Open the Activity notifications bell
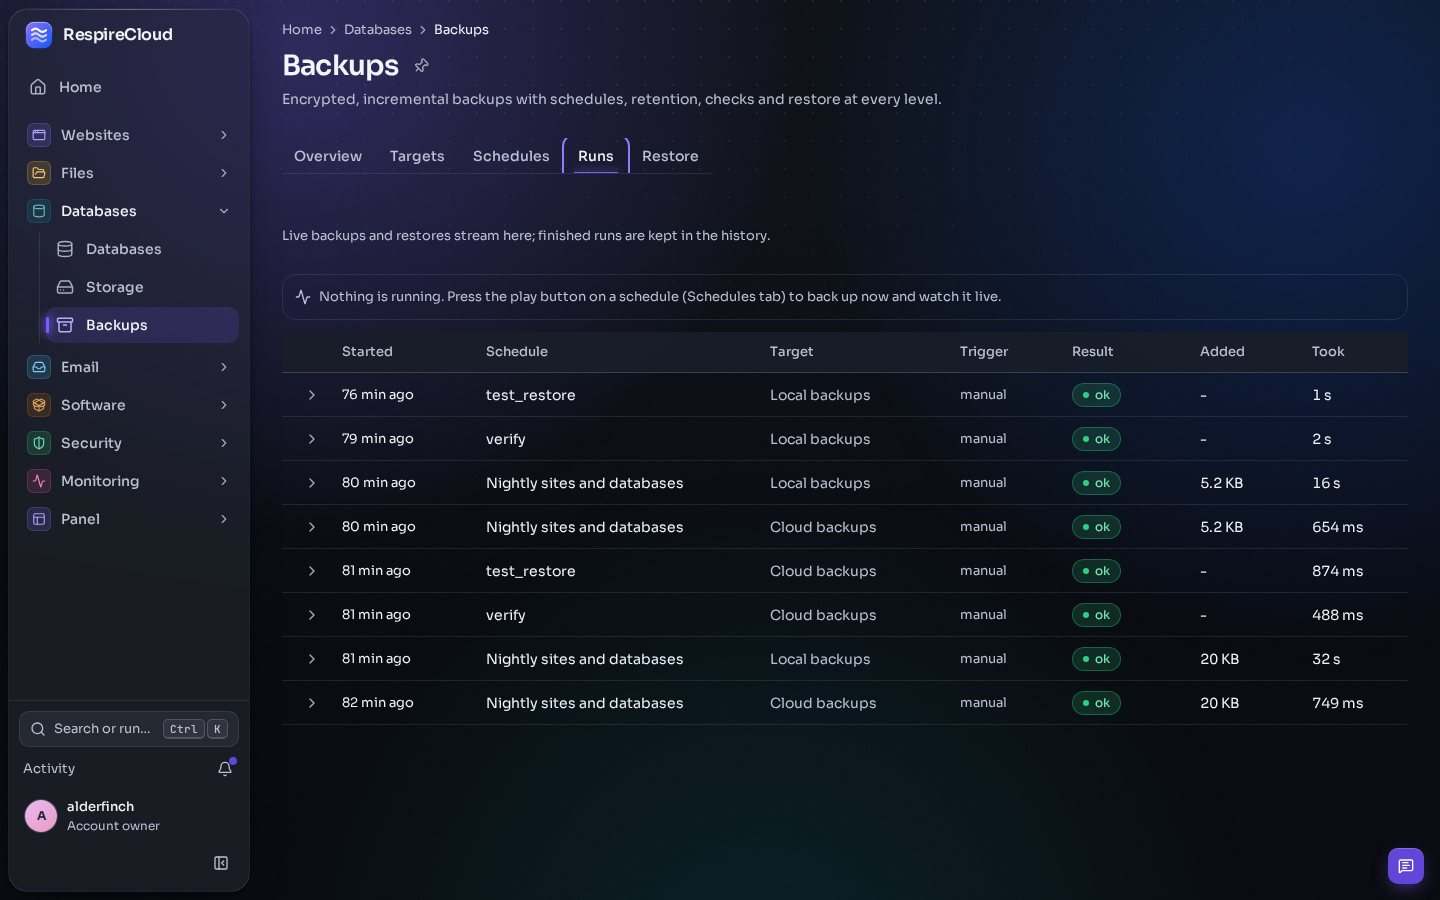 (225, 768)
